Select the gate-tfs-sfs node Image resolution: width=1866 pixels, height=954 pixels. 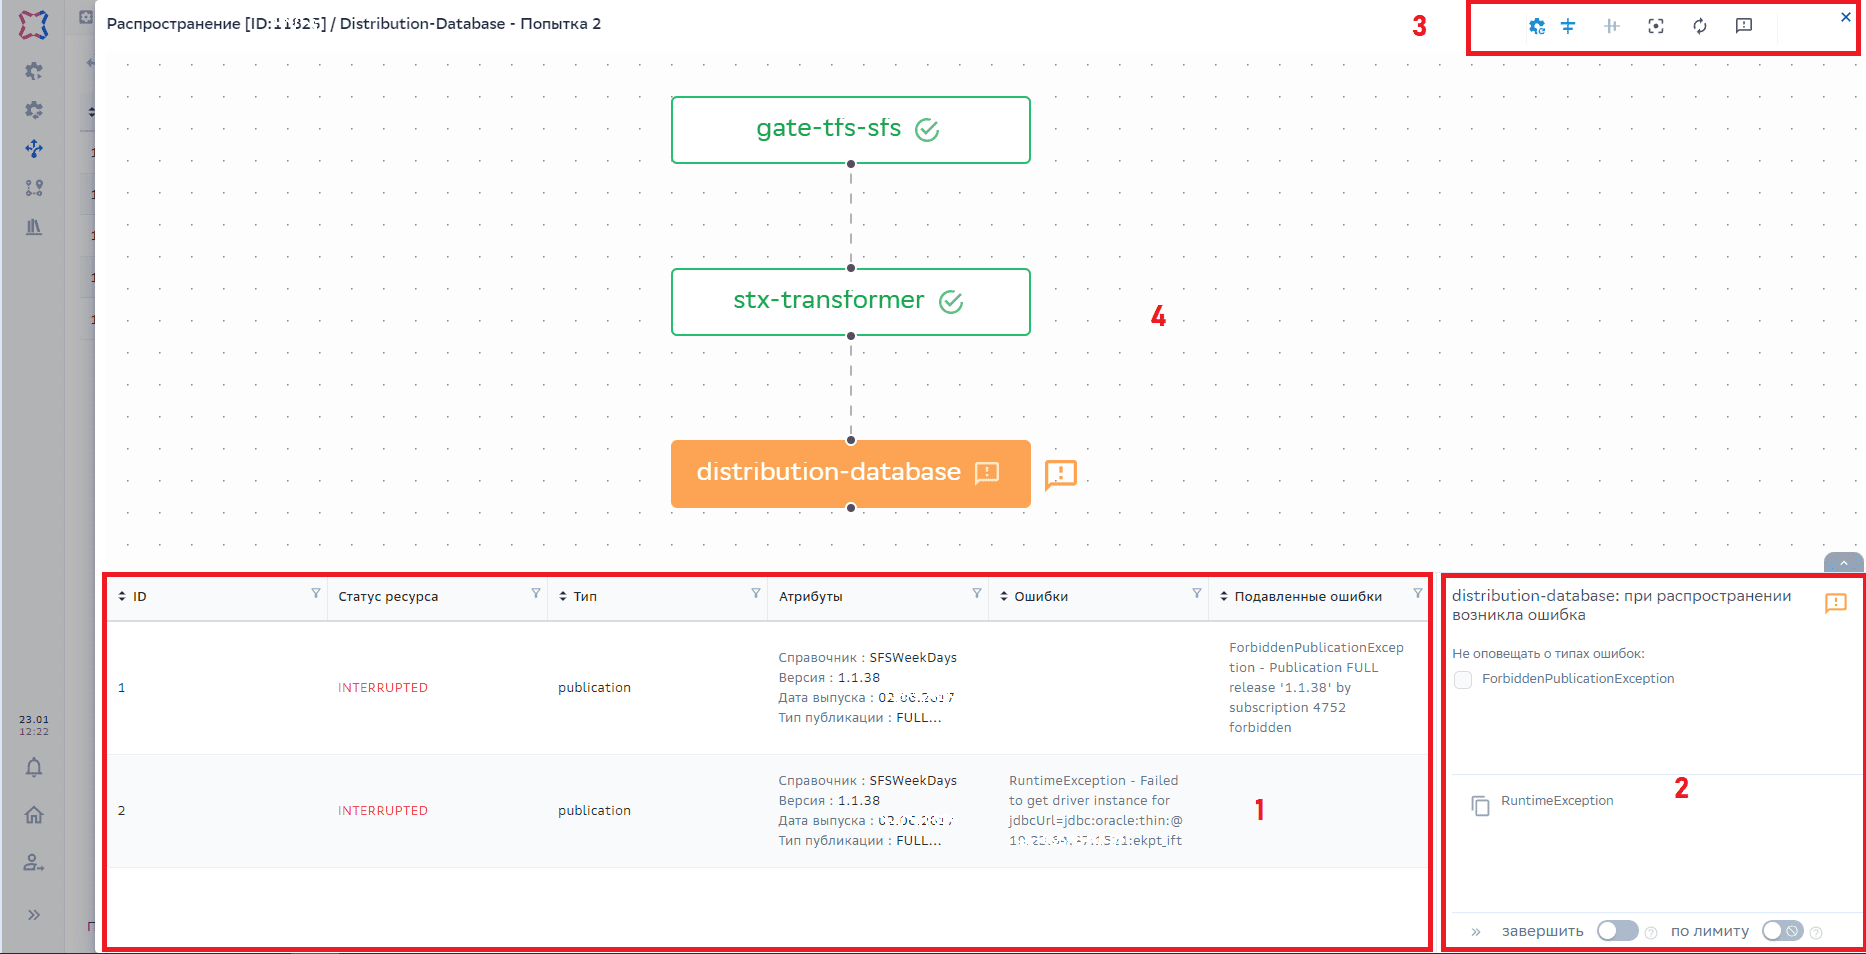coord(850,130)
